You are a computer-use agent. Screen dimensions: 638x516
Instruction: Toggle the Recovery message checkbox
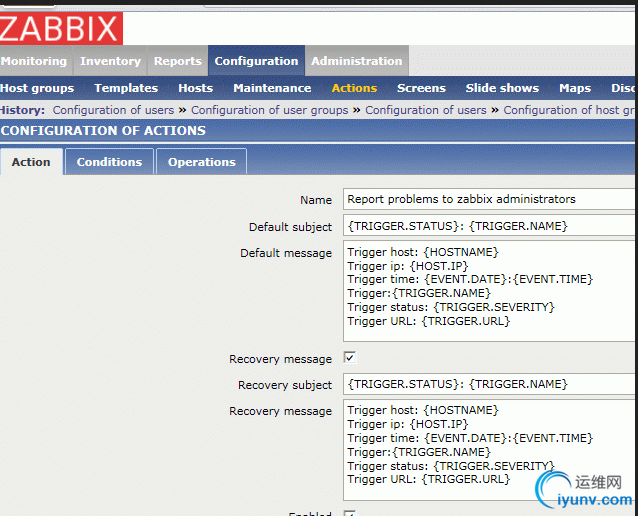click(x=350, y=358)
